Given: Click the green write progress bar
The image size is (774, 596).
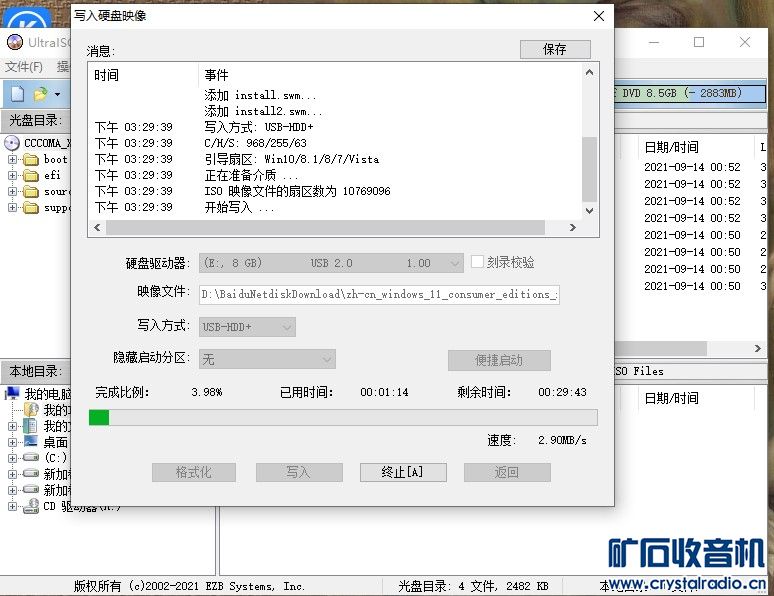Looking at the screenshot, I should [x=343, y=417].
